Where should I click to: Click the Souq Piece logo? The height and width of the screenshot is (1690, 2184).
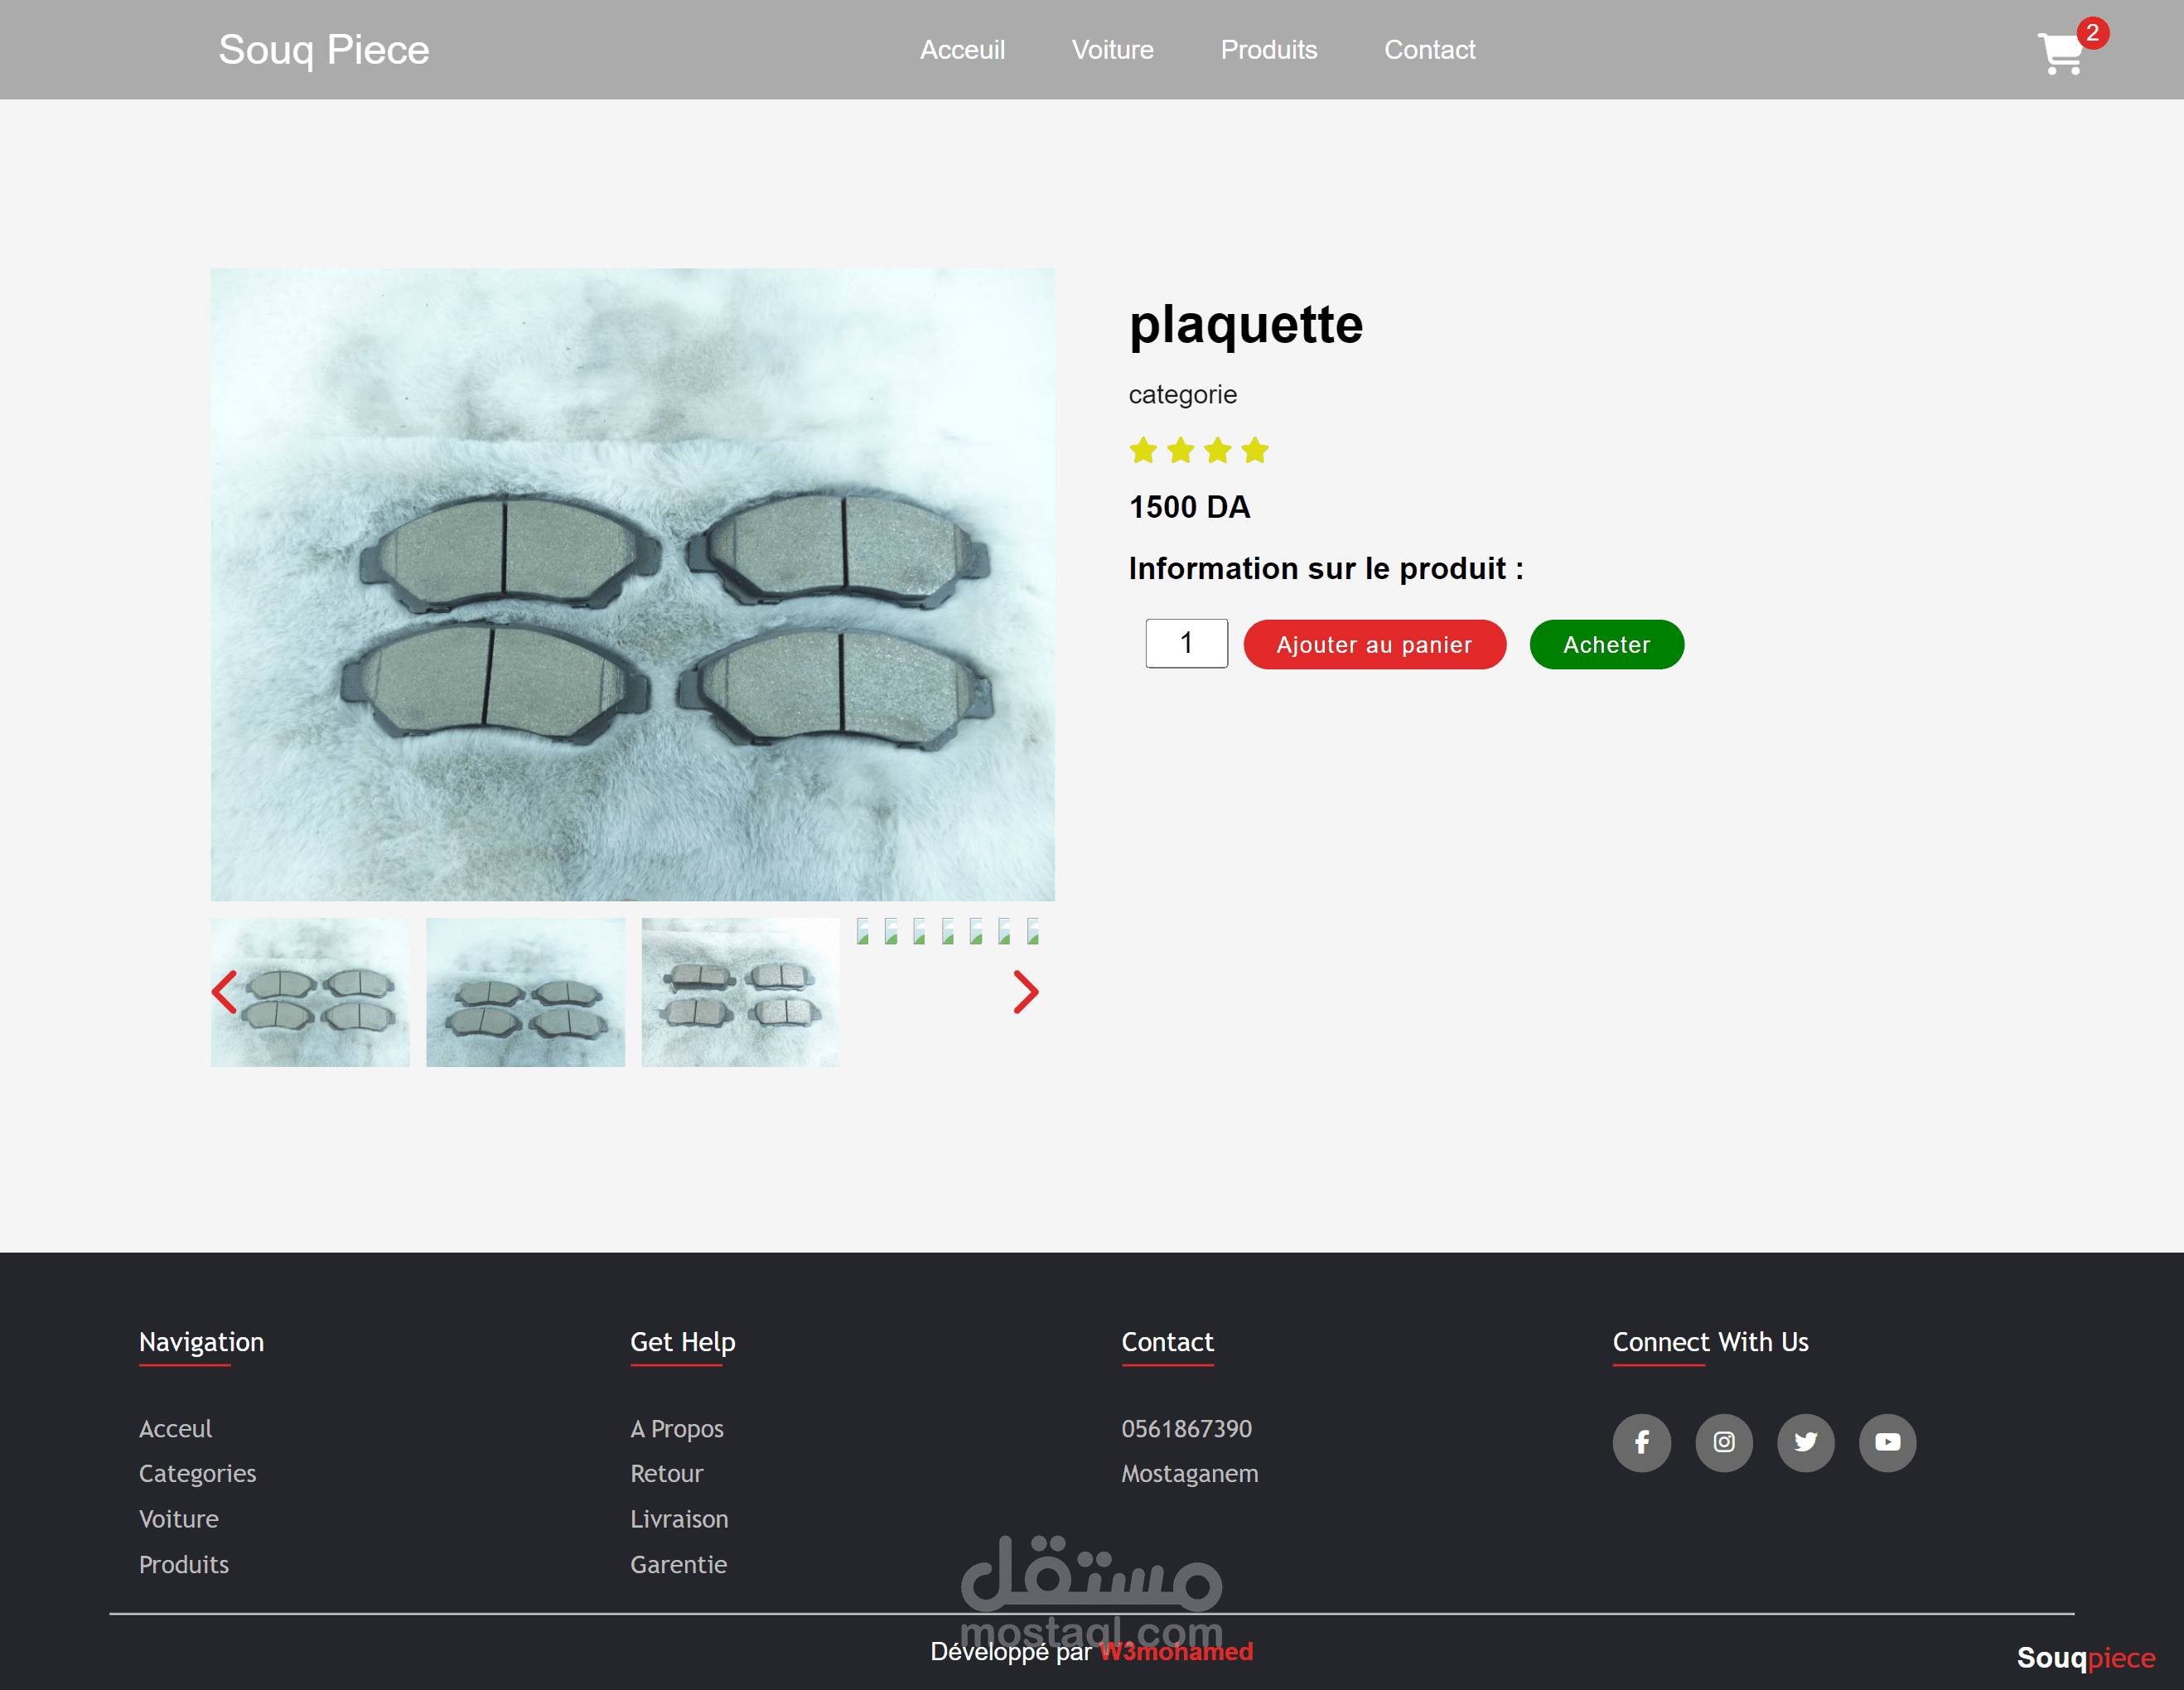(324, 50)
